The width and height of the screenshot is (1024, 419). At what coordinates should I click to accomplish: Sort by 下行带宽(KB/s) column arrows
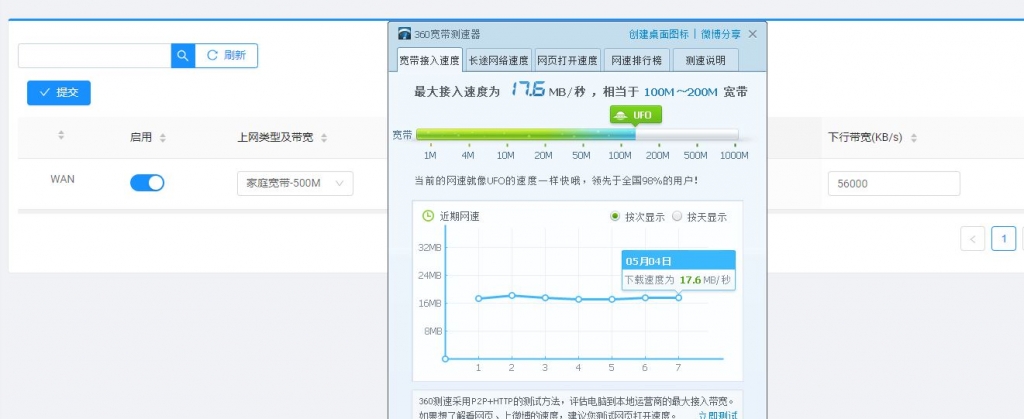[914, 138]
